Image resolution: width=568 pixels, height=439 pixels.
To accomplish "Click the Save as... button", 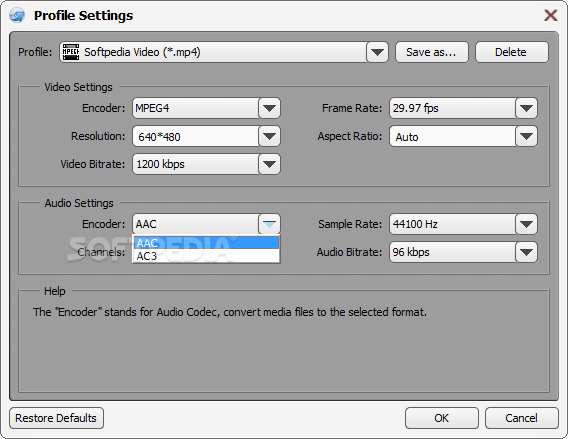I will point(431,52).
